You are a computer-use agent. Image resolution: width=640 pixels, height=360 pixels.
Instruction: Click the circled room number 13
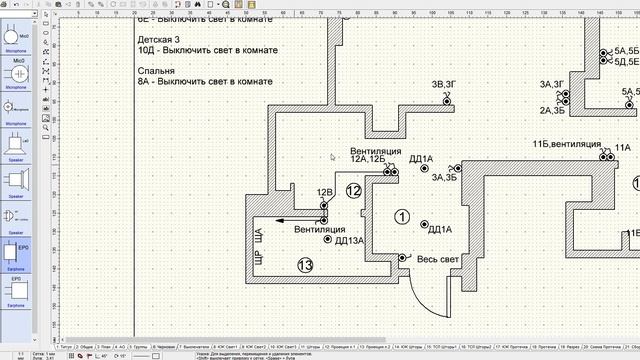pos(305,265)
